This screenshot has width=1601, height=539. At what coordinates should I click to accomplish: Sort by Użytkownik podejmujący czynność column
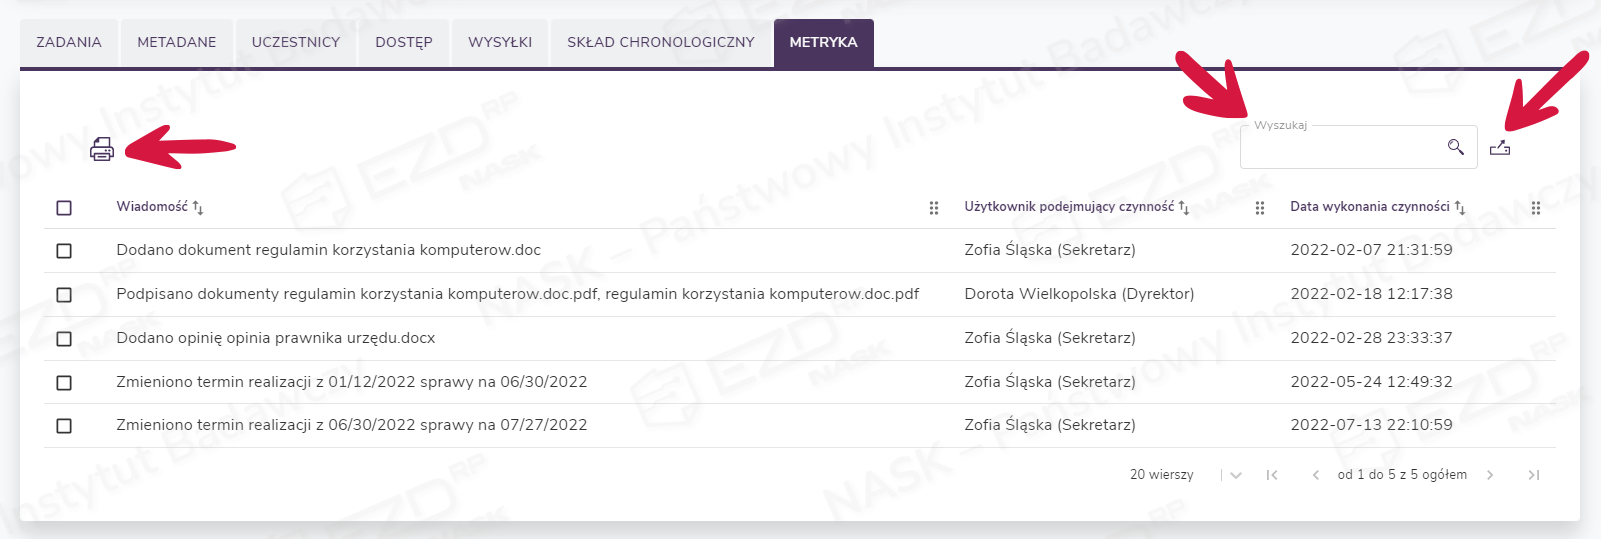coord(1184,208)
